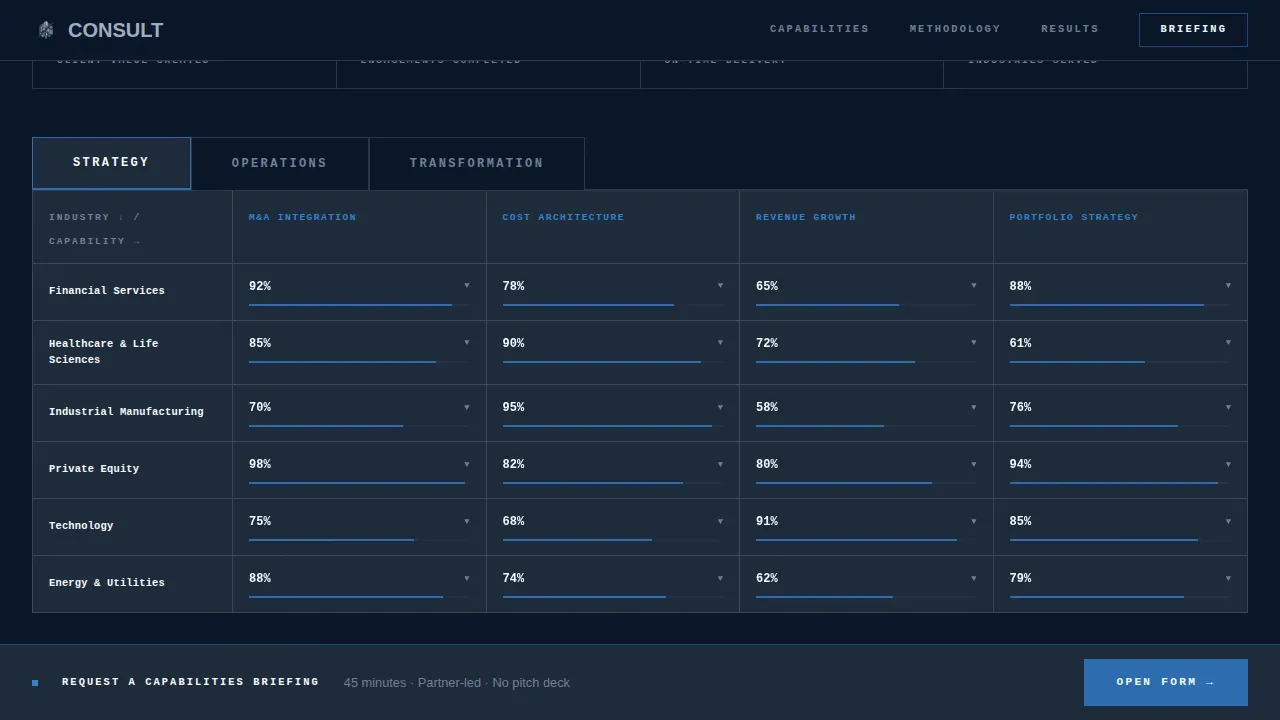Expand Technology M&A Integration 75% arrow
The image size is (1280, 720).
(x=466, y=521)
